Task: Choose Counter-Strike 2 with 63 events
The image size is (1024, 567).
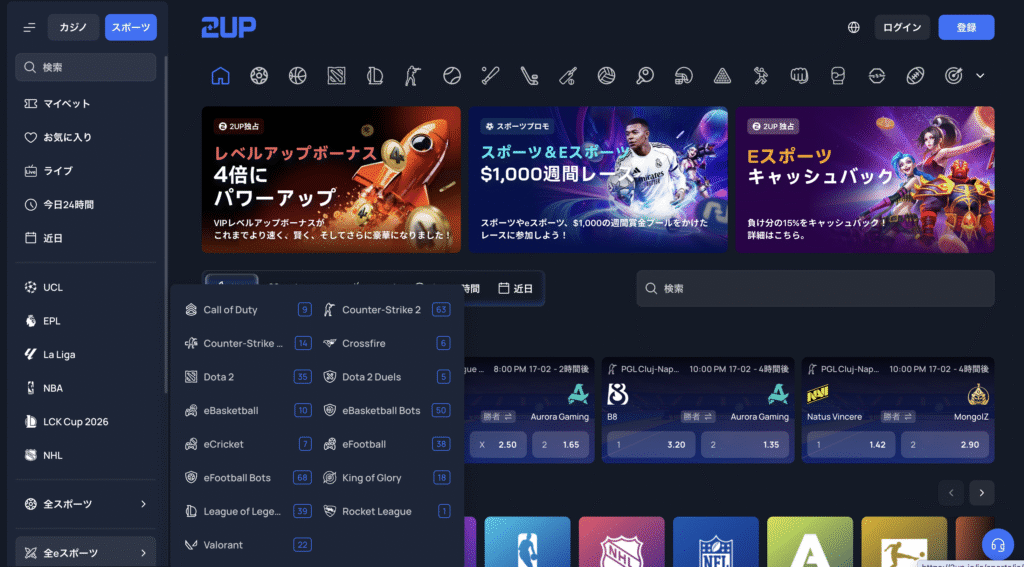Action: 387,310
